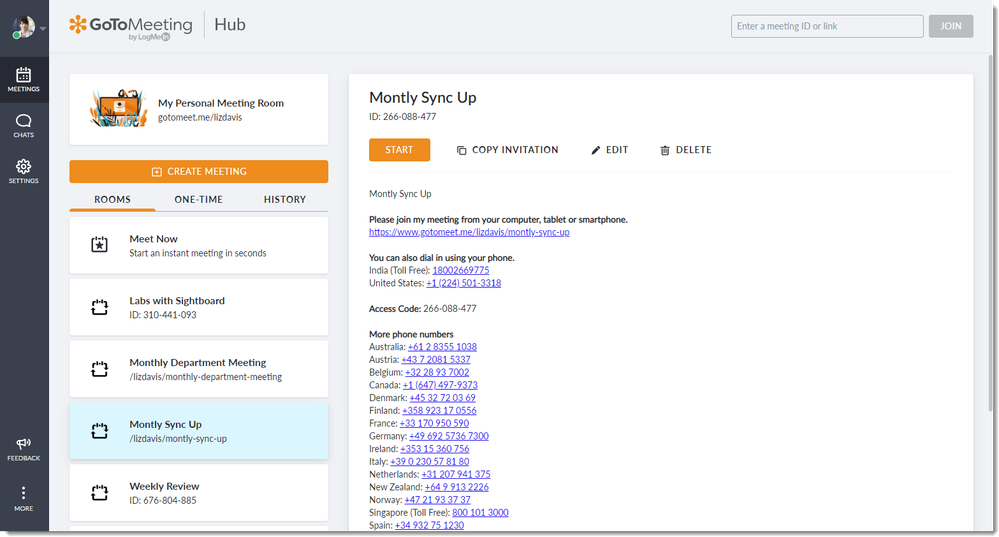Click the New Zealand phone number link

tap(457, 487)
